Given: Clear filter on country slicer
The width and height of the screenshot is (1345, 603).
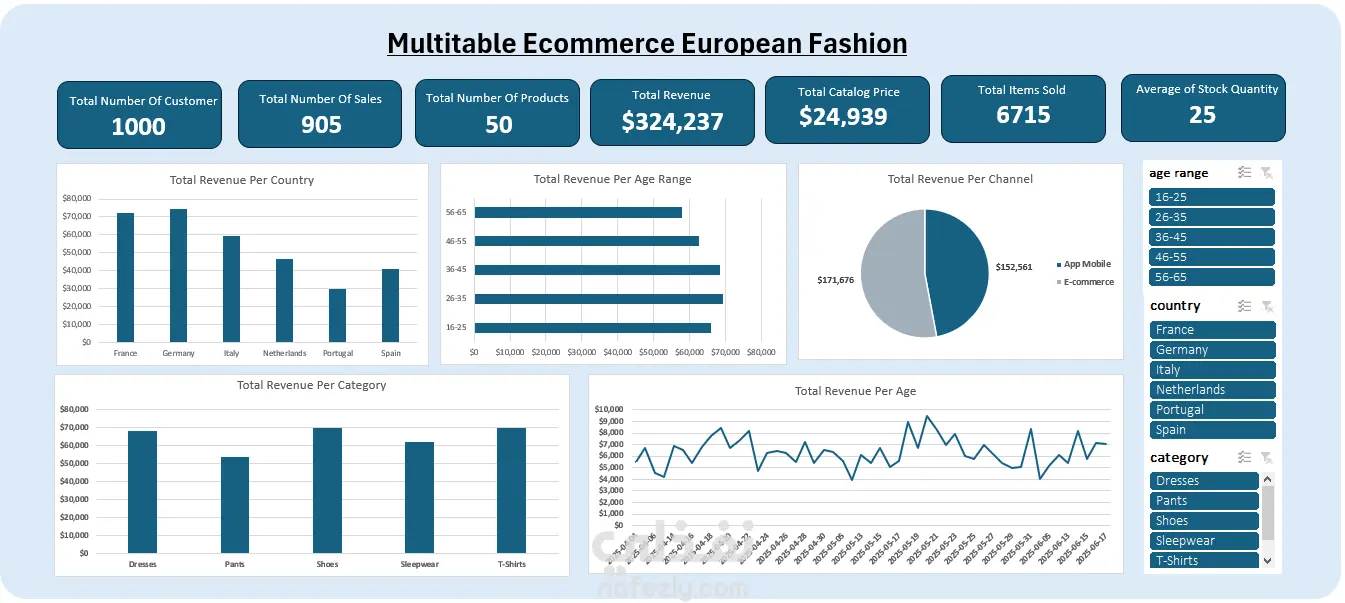Looking at the screenshot, I should (1266, 306).
